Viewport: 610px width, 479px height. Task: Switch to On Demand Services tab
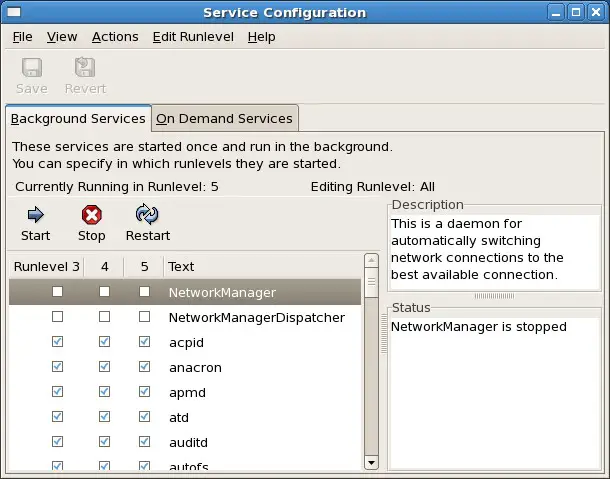pyautogui.click(x=224, y=118)
